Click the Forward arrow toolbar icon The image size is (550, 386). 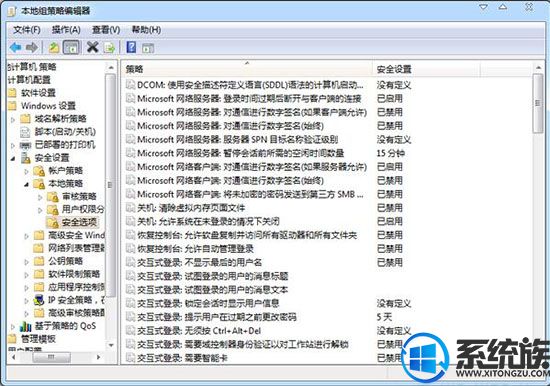pos(32,47)
